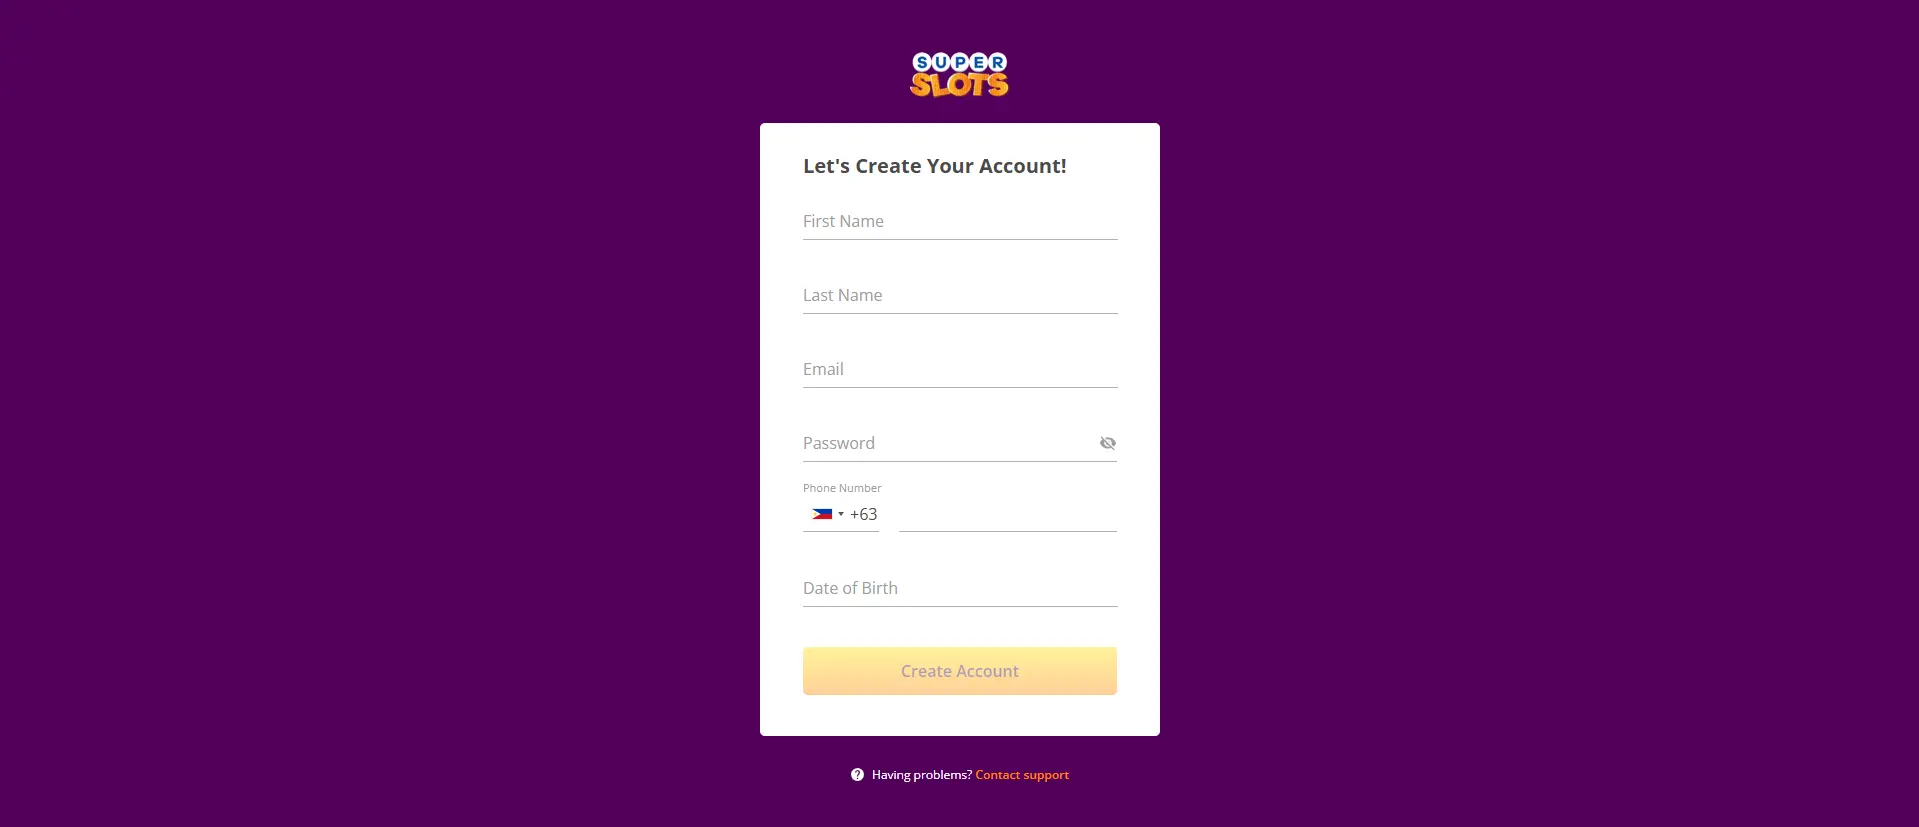Viewport: 1919px width, 827px height.
Task: Click the question mark help icon
Action: (856, 774)
